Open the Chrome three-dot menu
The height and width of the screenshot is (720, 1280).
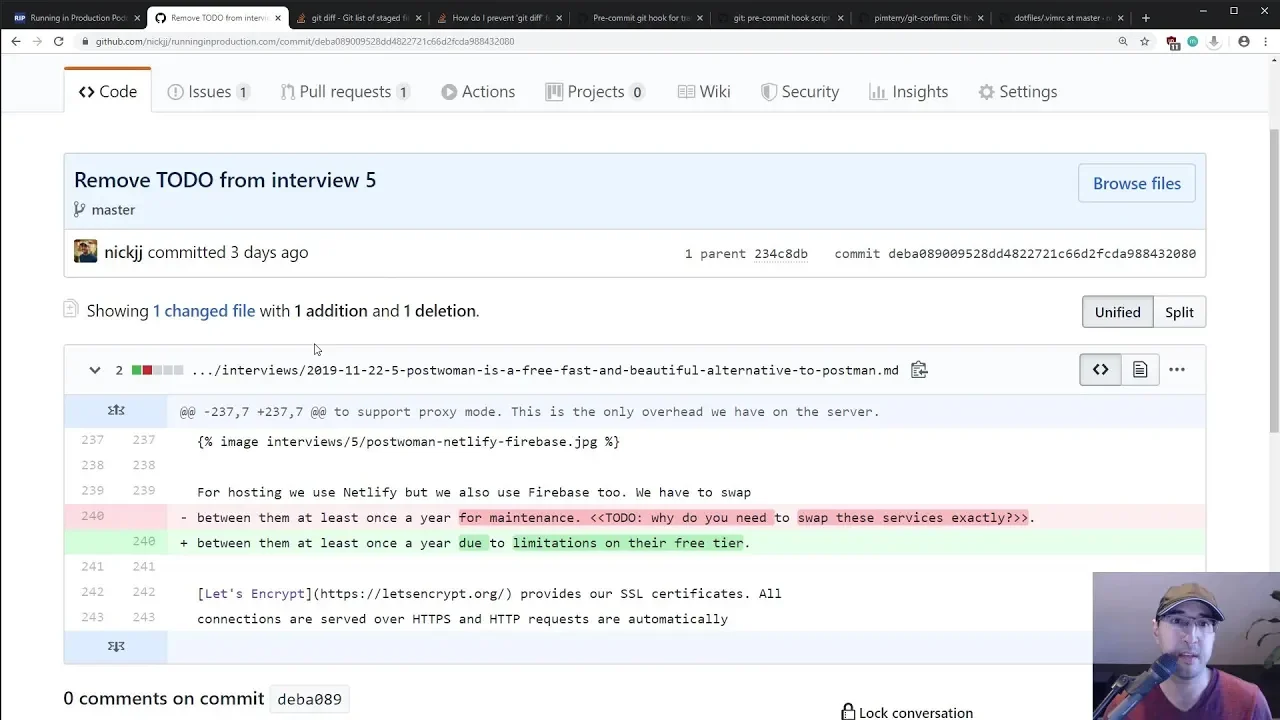point(1266,41)
